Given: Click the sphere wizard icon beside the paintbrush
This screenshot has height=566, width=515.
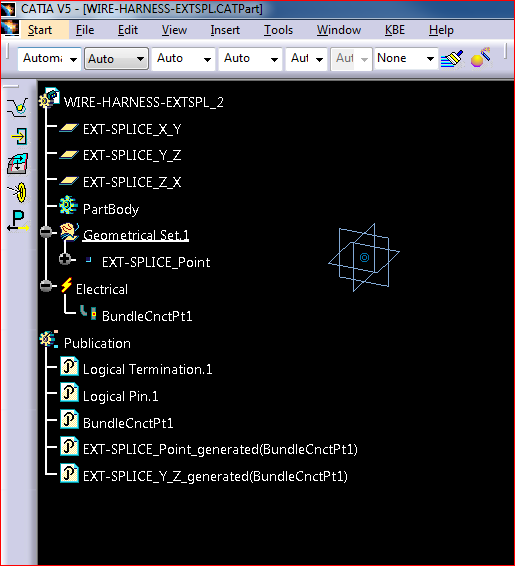Looking at the screenshot, I should click(x=481, y=58).
